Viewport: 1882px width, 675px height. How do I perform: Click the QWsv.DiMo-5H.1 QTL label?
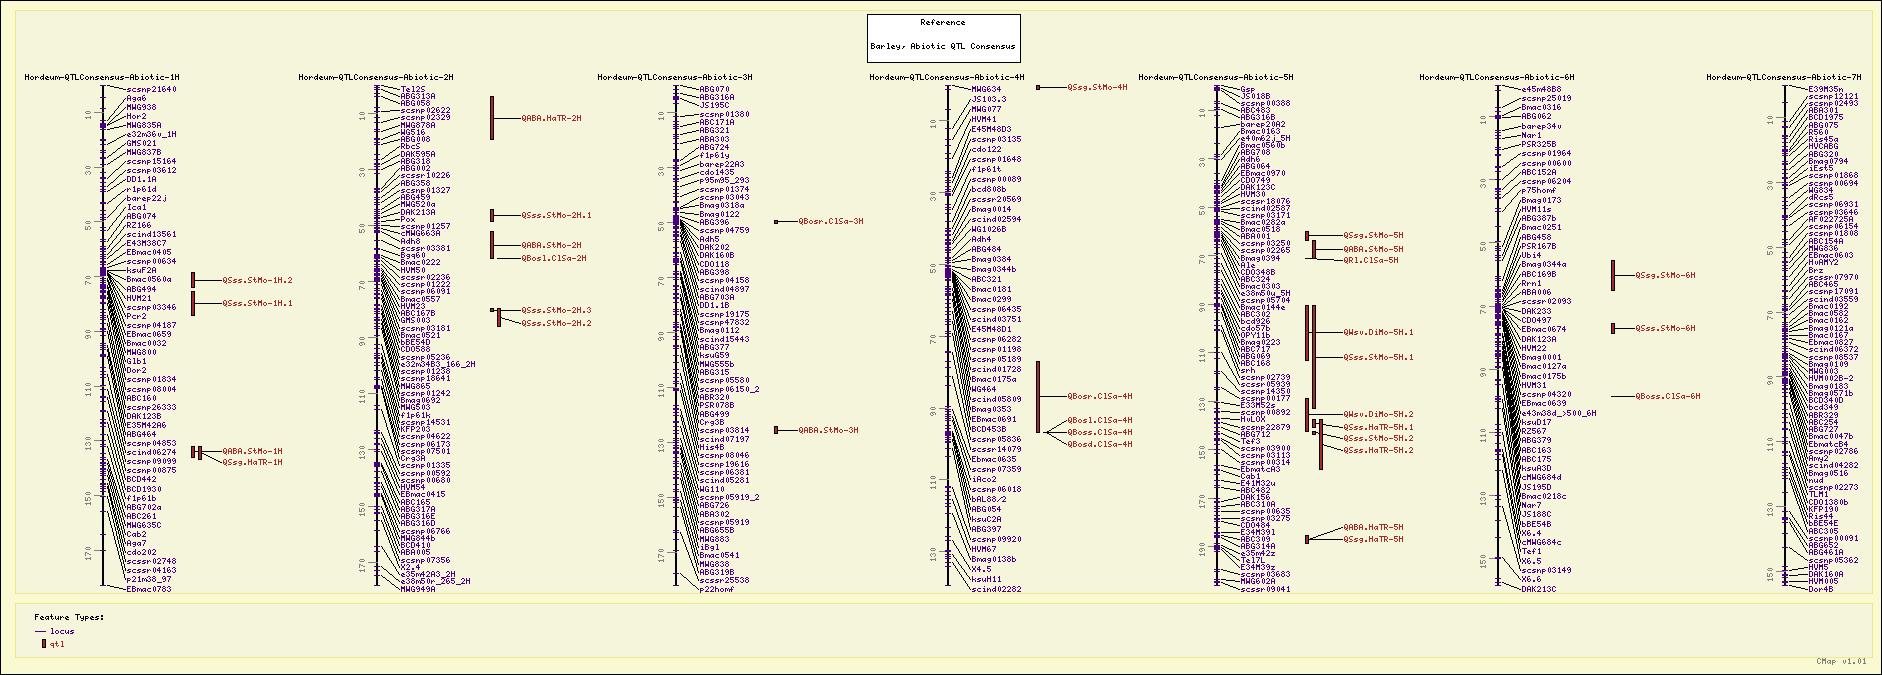tap(1377, 332)
